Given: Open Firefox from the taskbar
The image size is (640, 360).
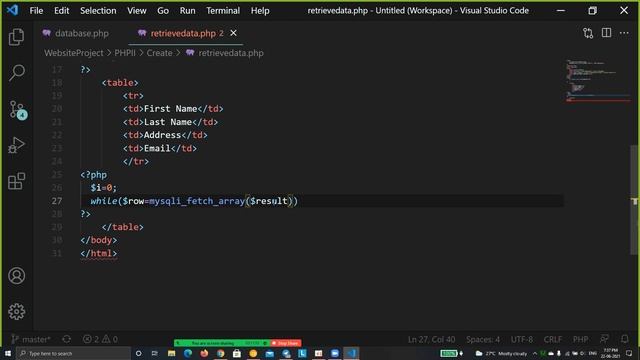Looking at the screenshot, I should pos(204,353).
